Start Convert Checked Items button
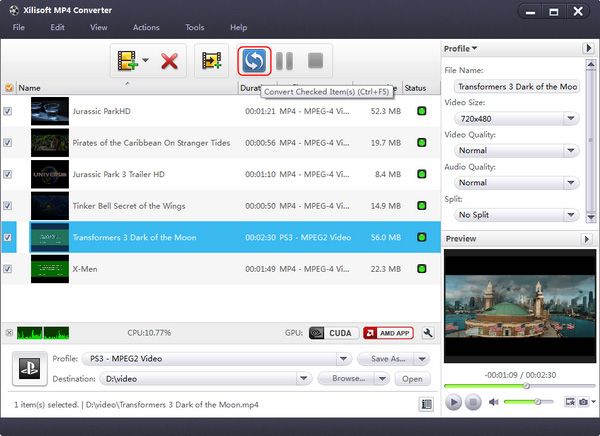600x436 pixels. 254,61
